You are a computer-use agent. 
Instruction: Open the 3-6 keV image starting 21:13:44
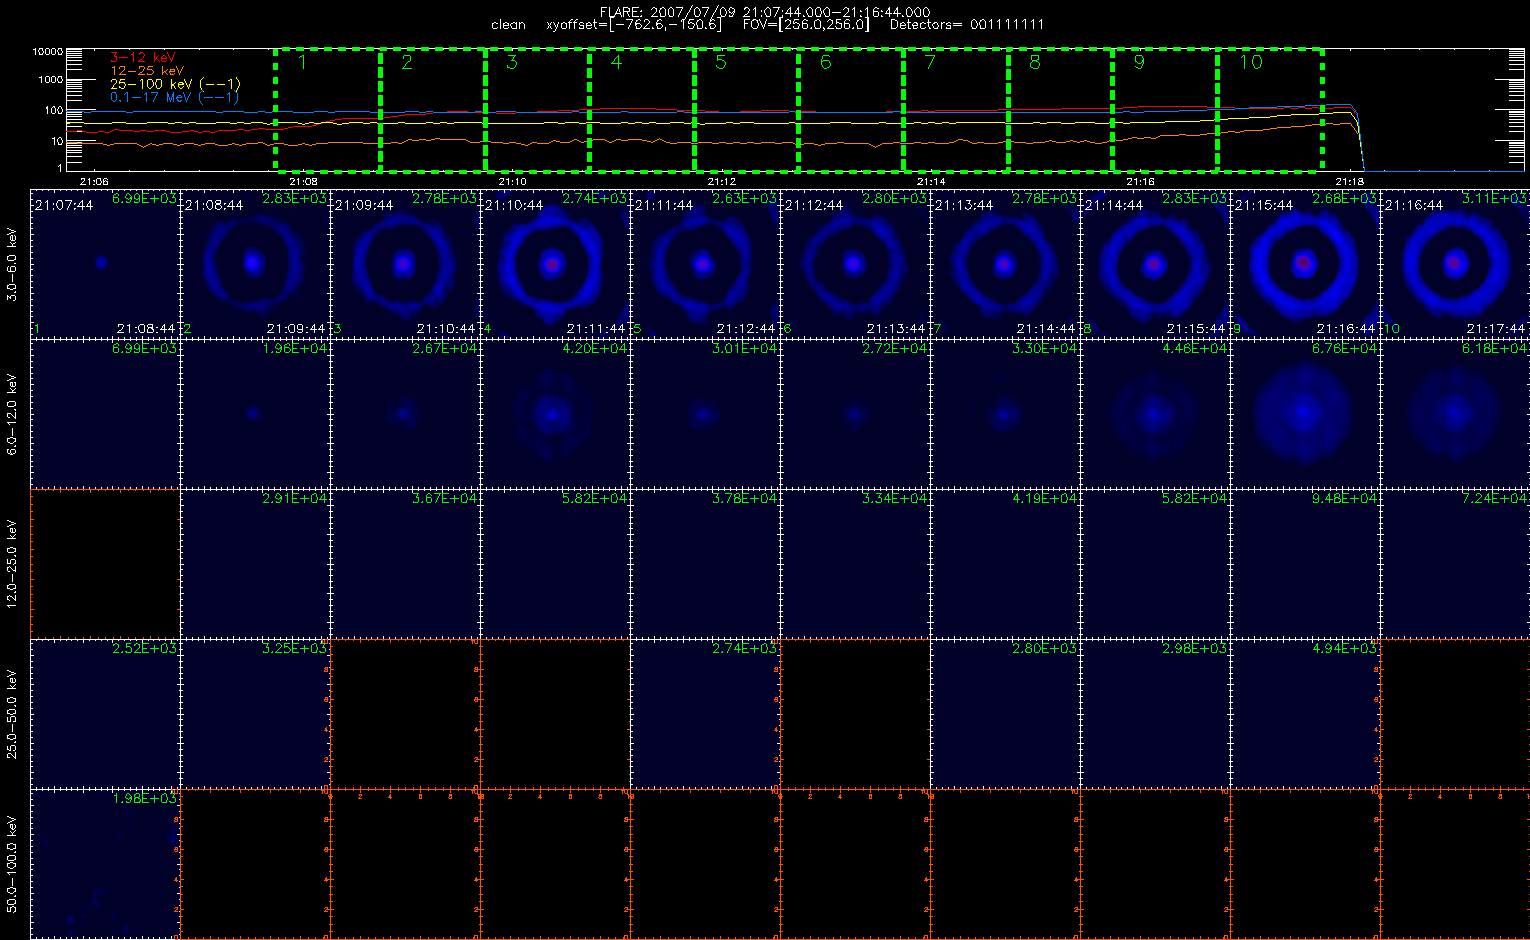click(x=1005, y=264)
